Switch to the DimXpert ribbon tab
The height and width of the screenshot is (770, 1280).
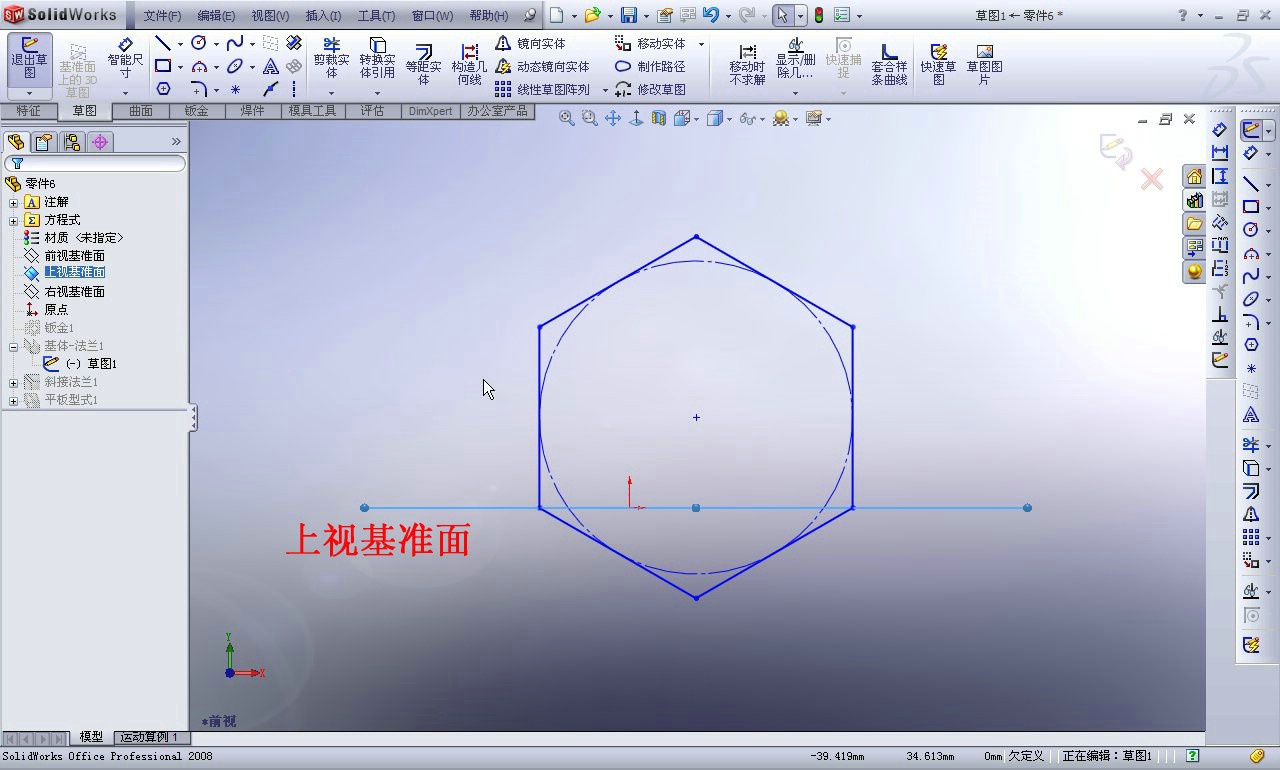click(x=430, y=111)
